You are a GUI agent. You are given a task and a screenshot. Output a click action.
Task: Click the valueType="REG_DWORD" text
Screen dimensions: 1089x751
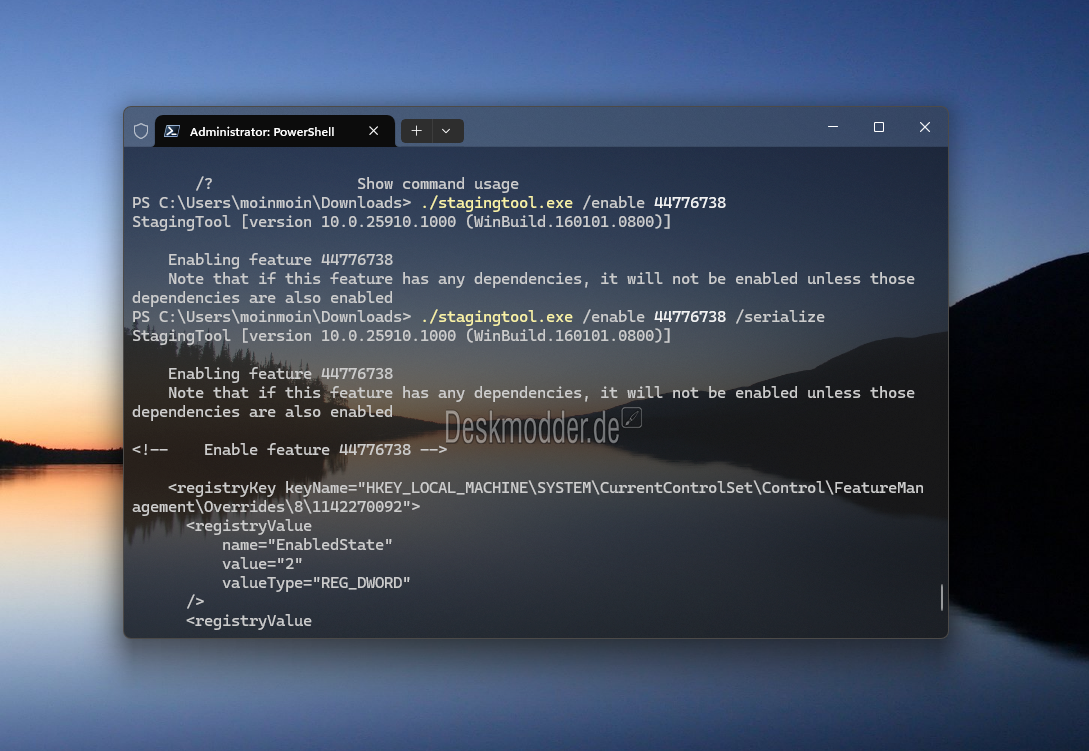316,583
